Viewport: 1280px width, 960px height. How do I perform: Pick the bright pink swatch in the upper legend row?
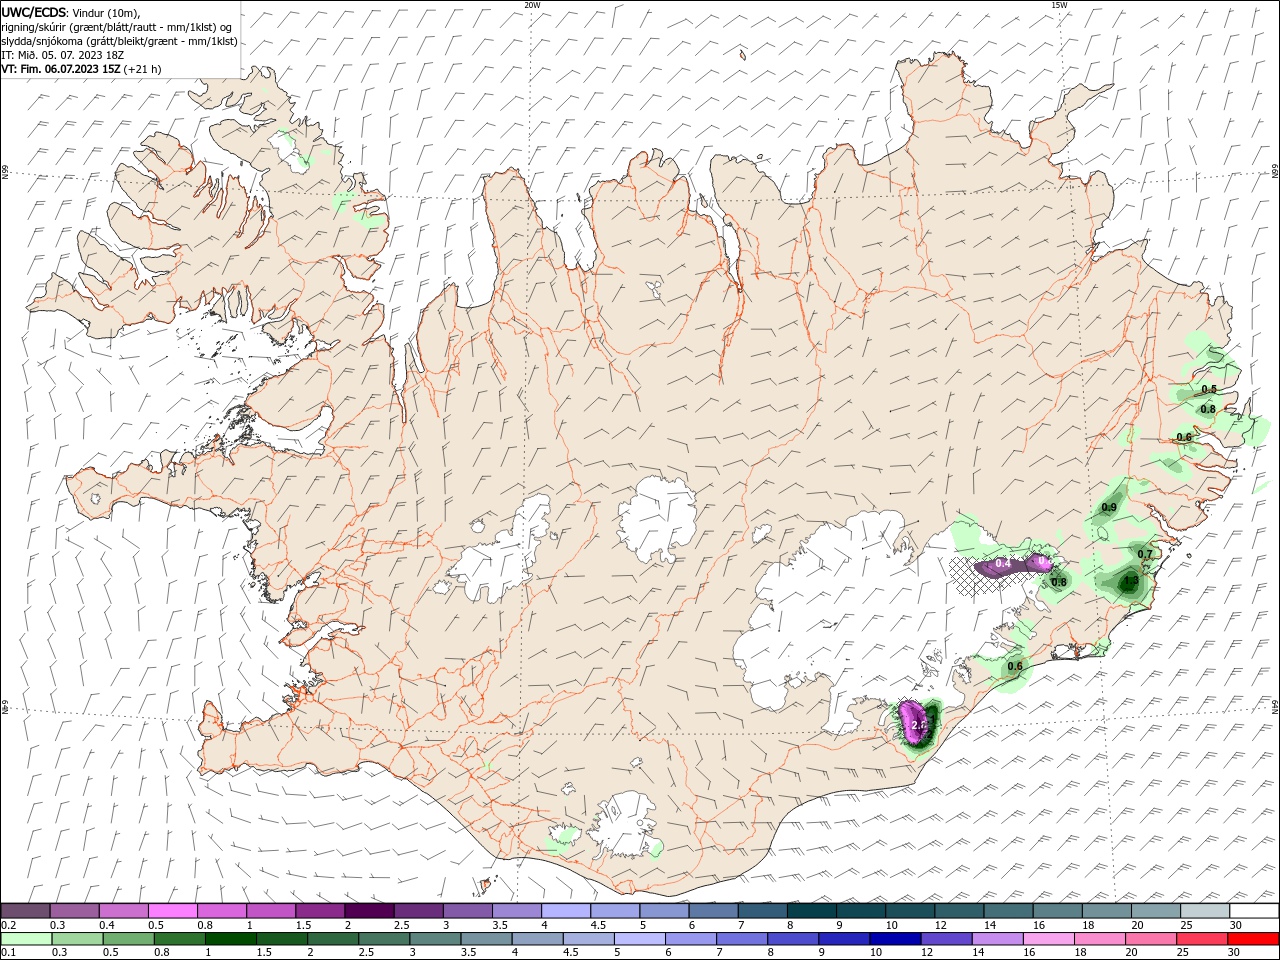[x=172, y=911]
